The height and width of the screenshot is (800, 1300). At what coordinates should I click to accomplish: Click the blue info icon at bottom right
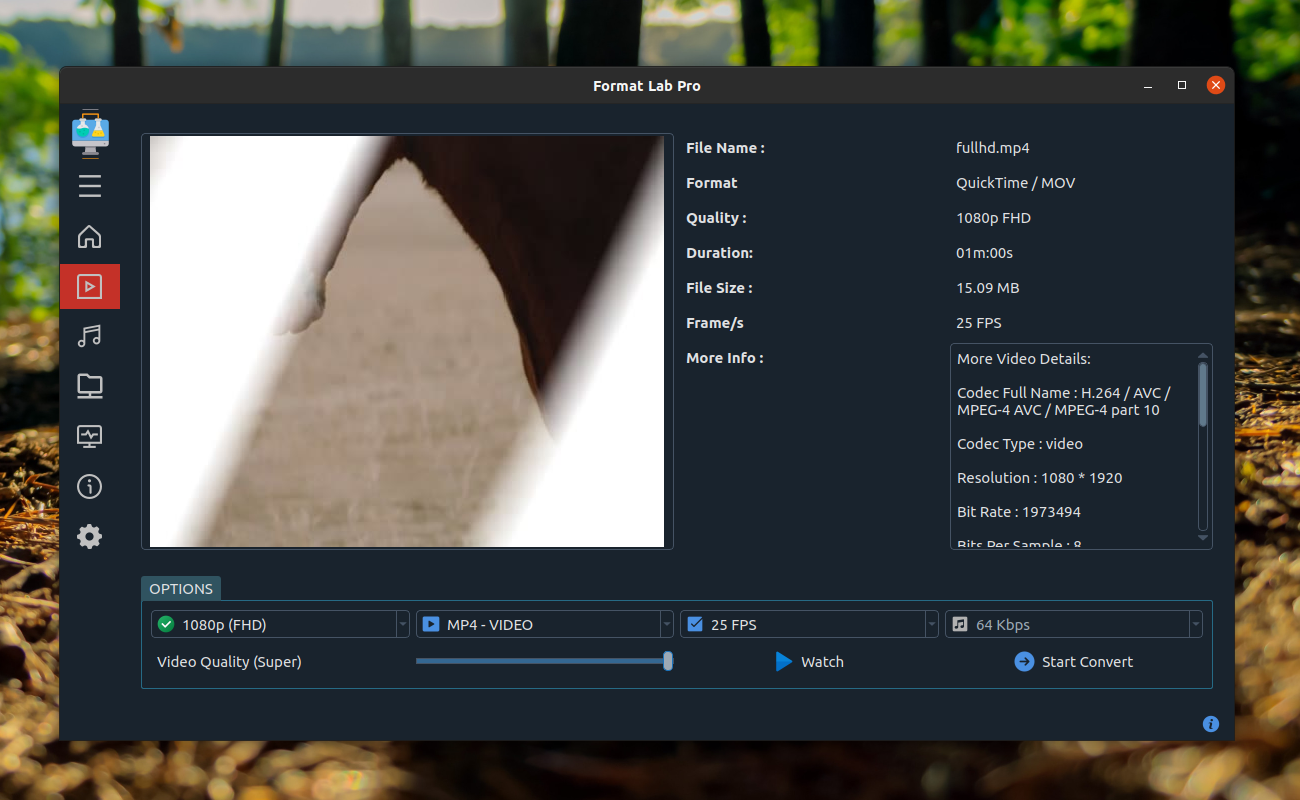pos(1211,723)
